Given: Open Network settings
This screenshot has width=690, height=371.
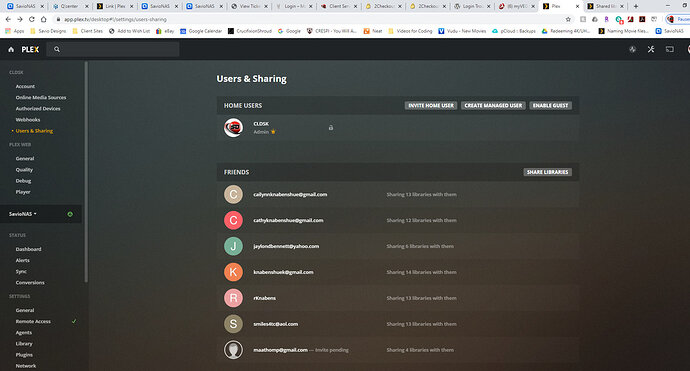Looking at the screenshot, I should pyautogui.click(x=26, y=366).
